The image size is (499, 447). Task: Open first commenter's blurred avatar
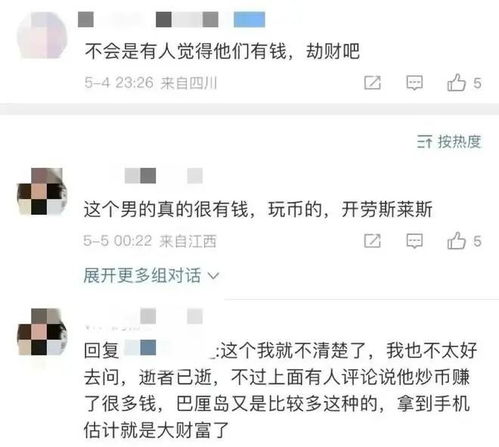tap(42, 35)
